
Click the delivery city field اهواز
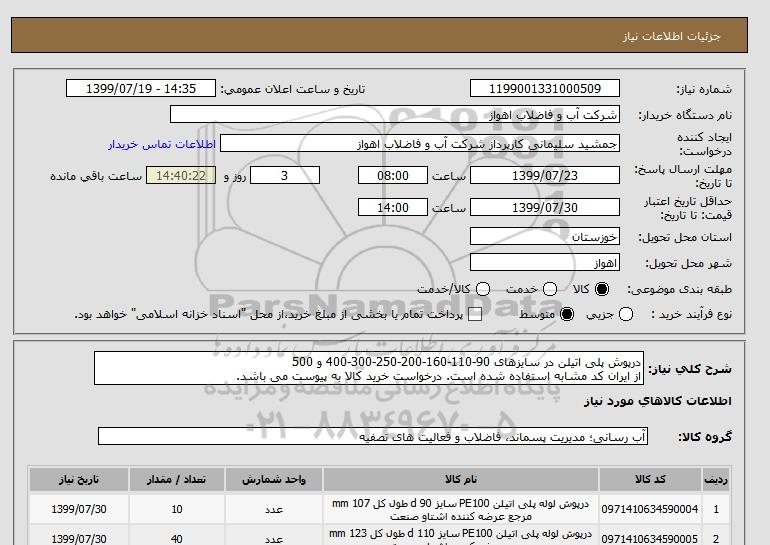(x=545, y=263)
